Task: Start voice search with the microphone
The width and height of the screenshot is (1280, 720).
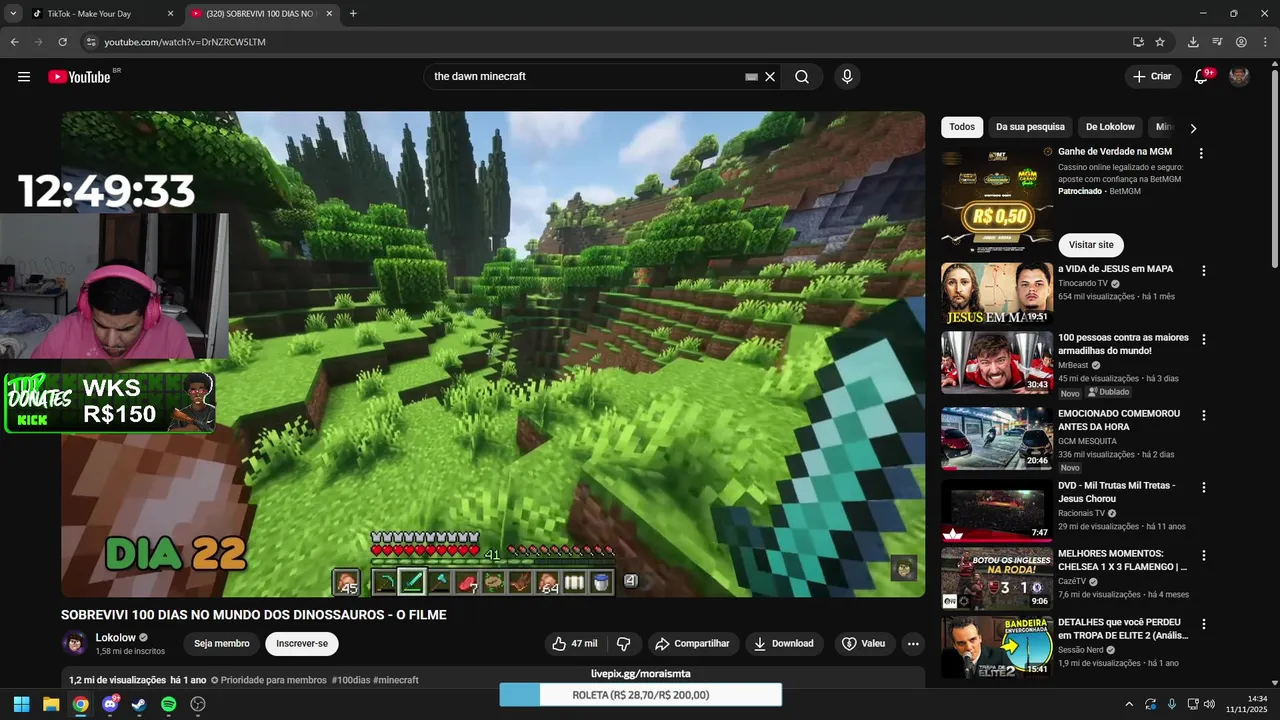Action: (x=847, y=77)
